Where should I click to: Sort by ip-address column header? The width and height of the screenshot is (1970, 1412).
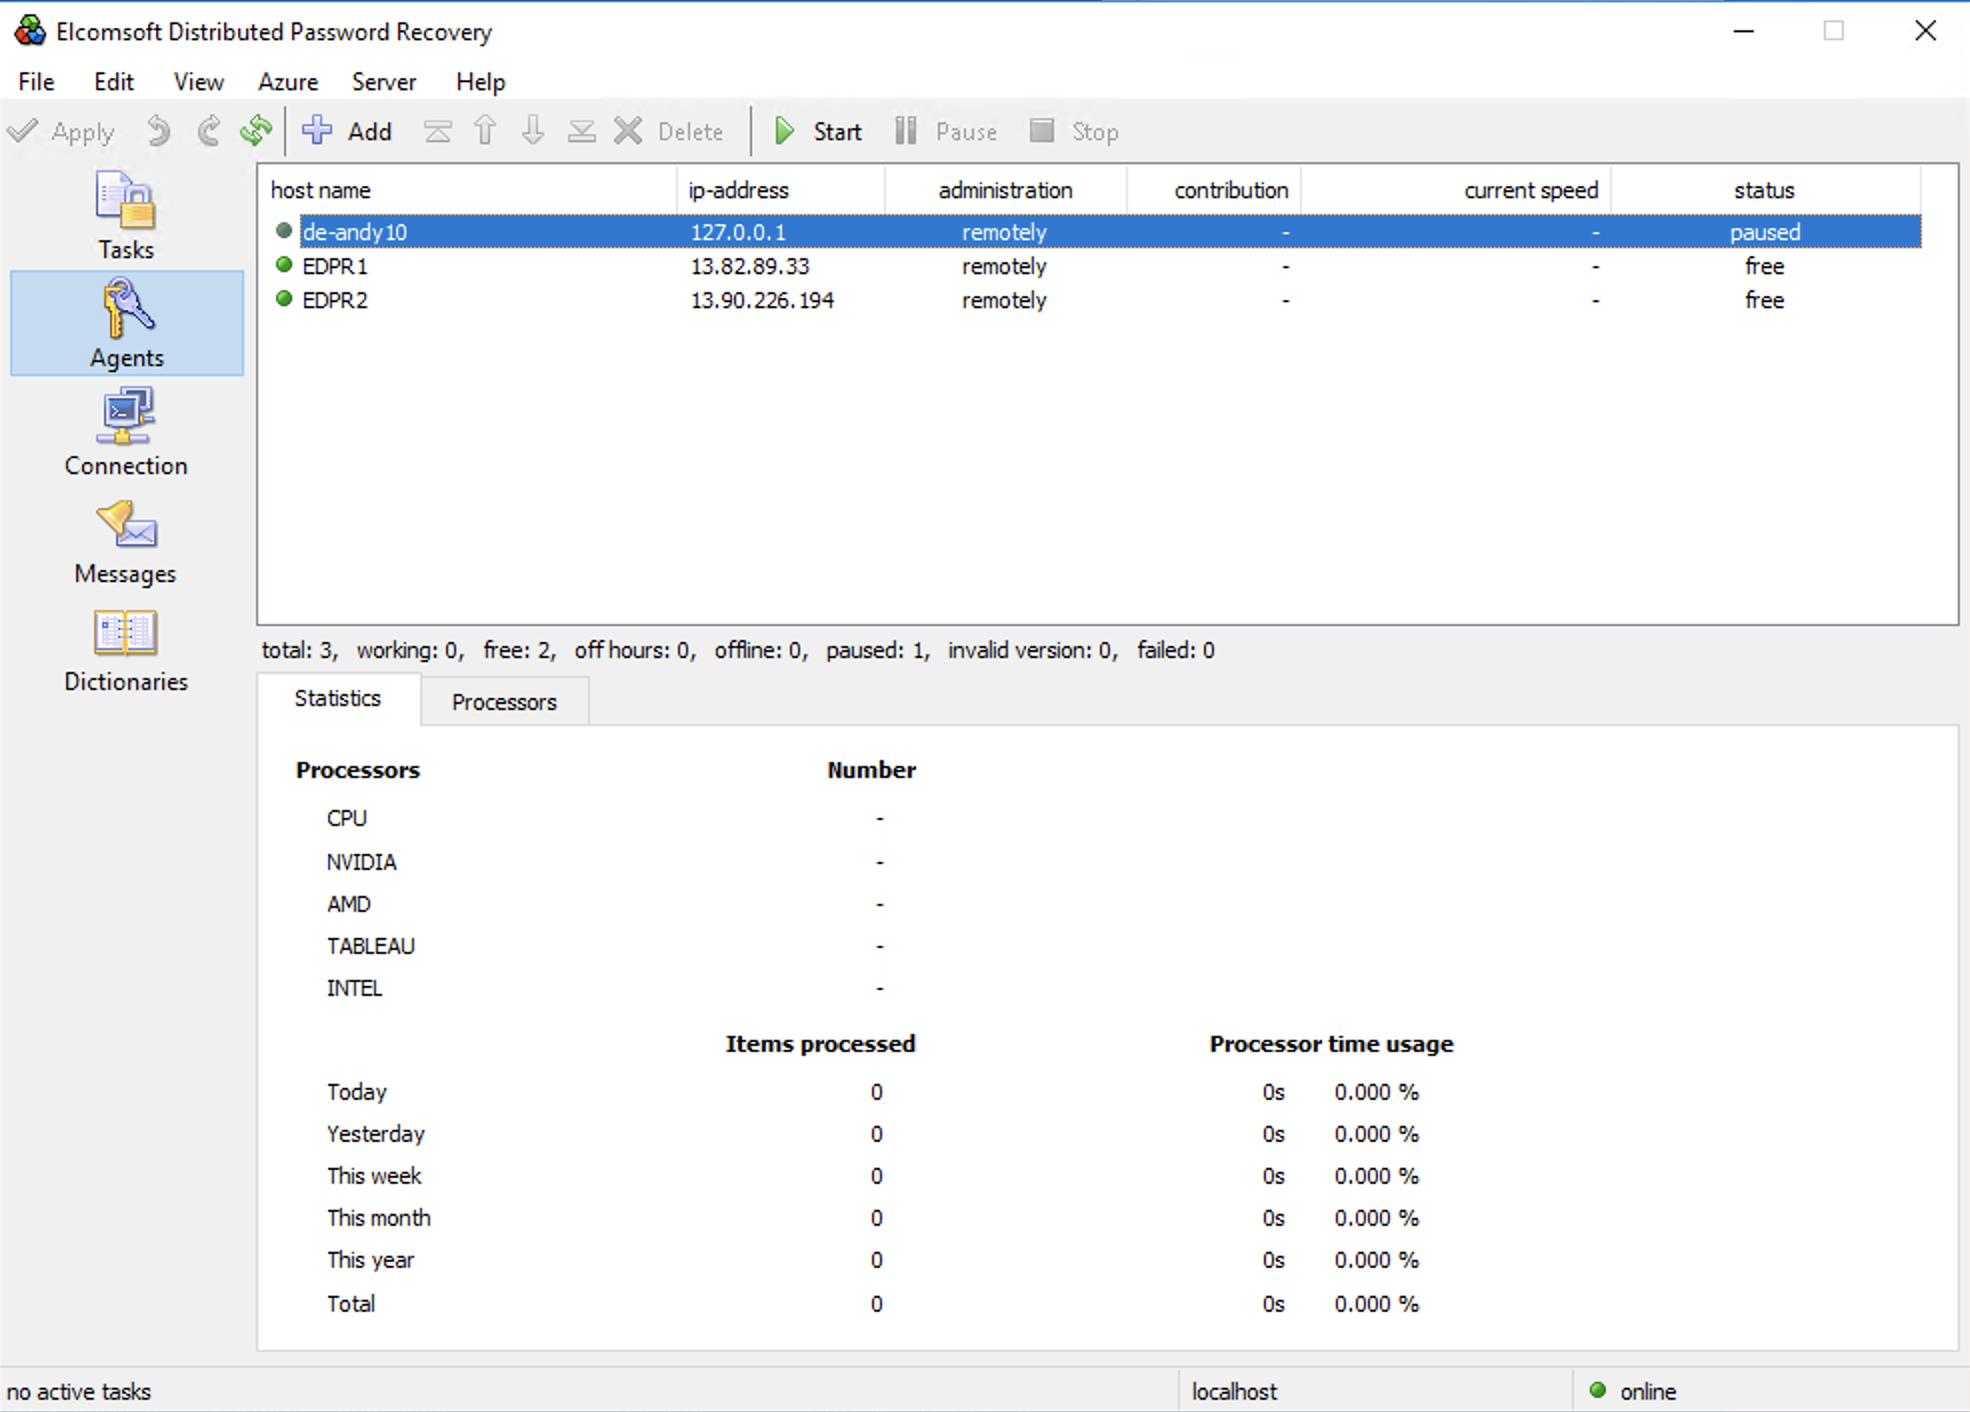click(781, 190)
